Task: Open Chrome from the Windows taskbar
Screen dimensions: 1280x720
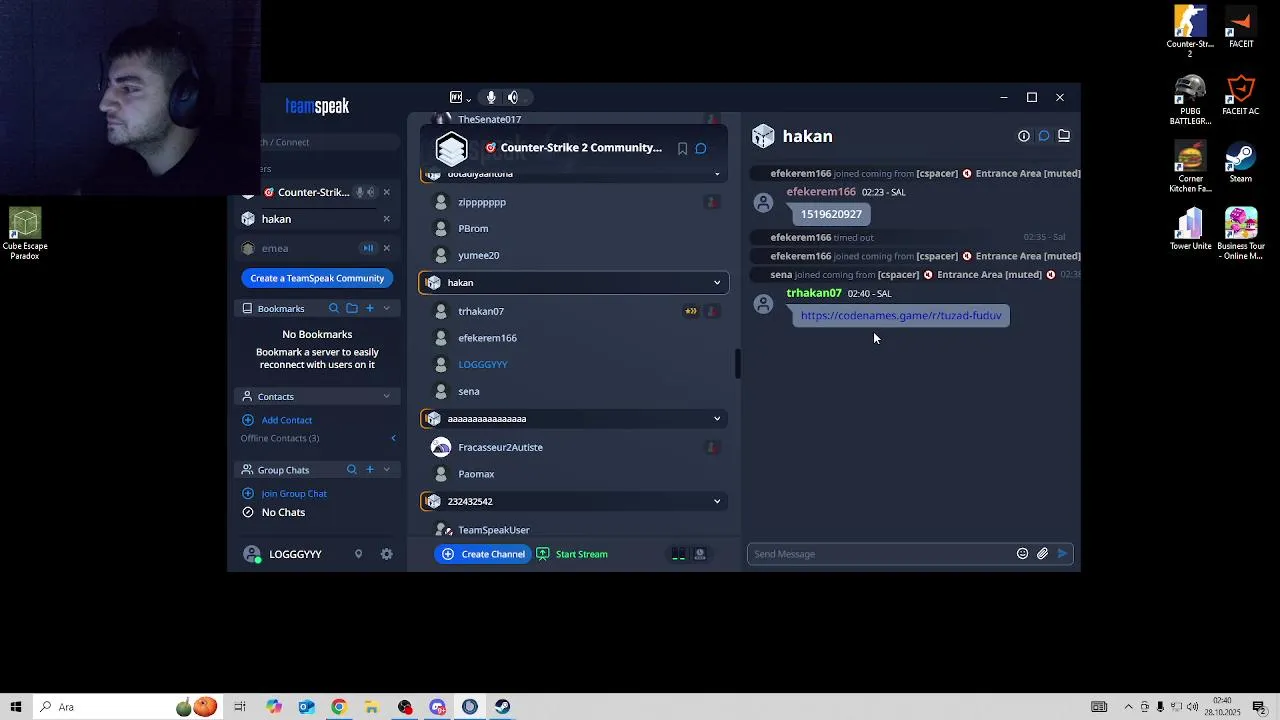Action: click(339, 707)
